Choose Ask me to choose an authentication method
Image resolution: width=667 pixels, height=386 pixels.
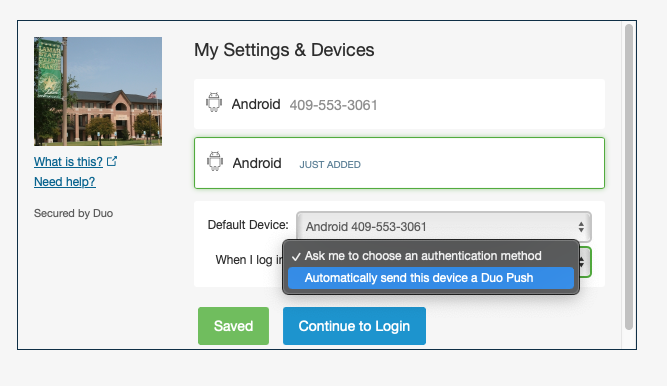(x=431, y=256)
